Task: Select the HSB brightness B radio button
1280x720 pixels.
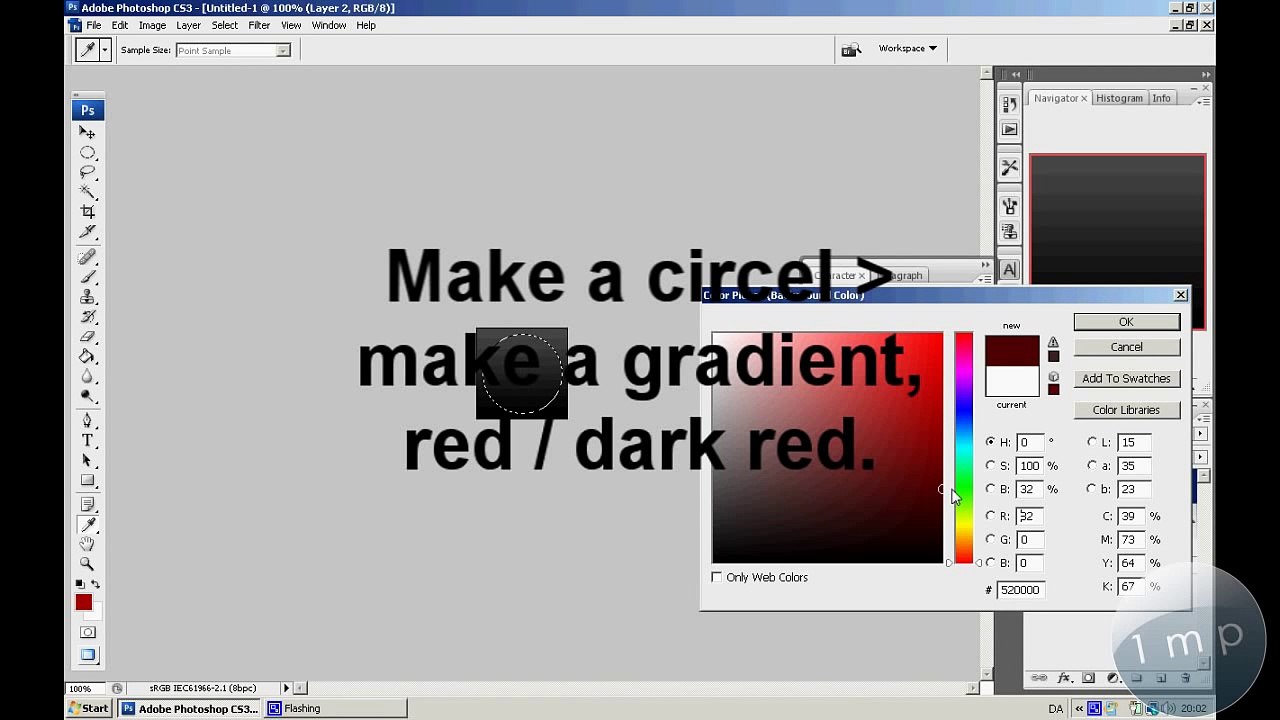Action: (x=990, y=489)
